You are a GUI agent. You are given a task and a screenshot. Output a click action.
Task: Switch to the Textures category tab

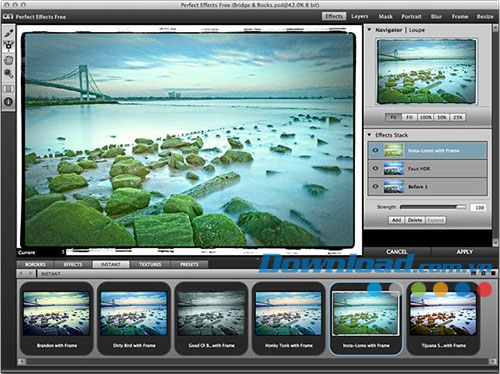pos(150,264)
